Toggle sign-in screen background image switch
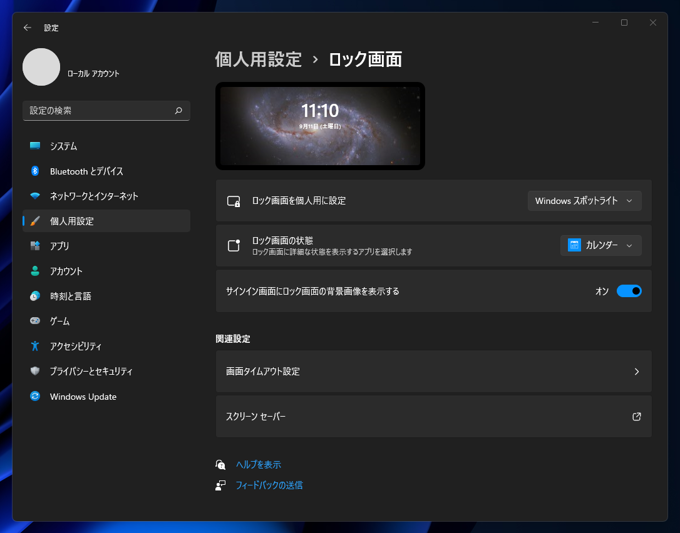Screen dimensions: 680x533 click(629, 291)
